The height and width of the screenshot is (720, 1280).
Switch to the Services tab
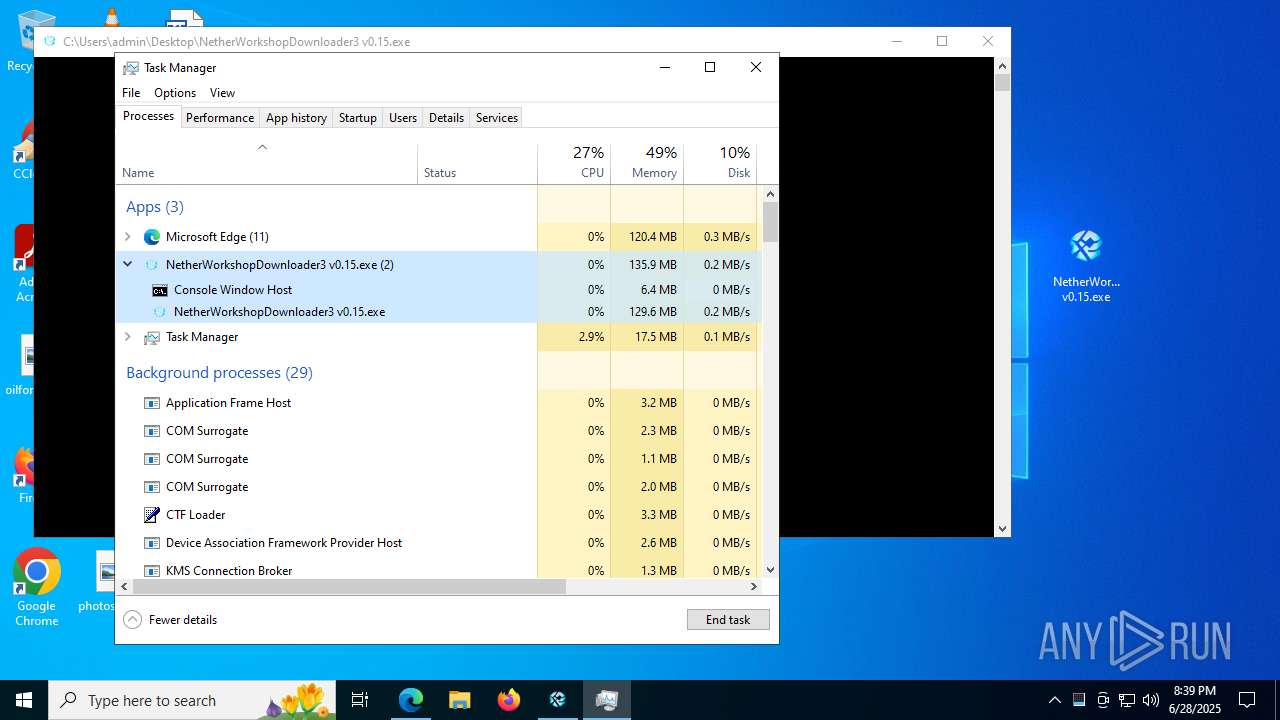pos(497,118)
